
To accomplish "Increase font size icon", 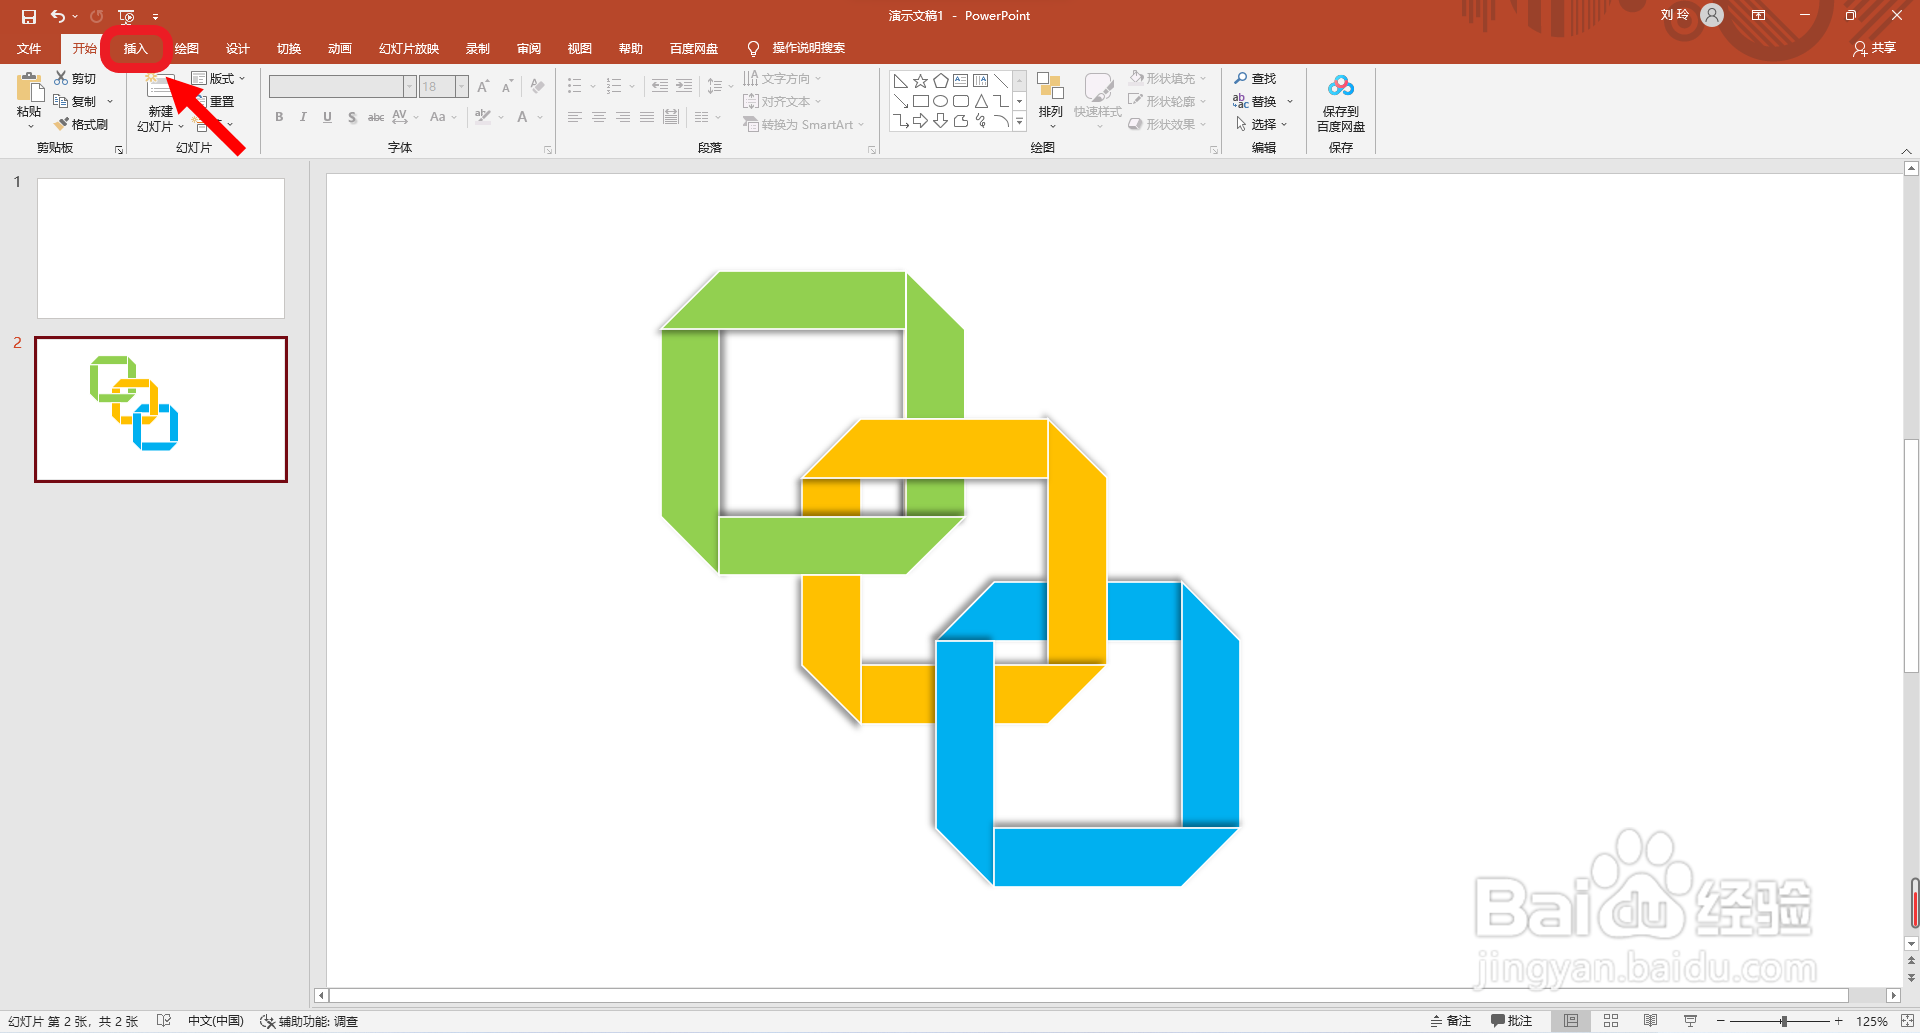I will click(484, 87).
